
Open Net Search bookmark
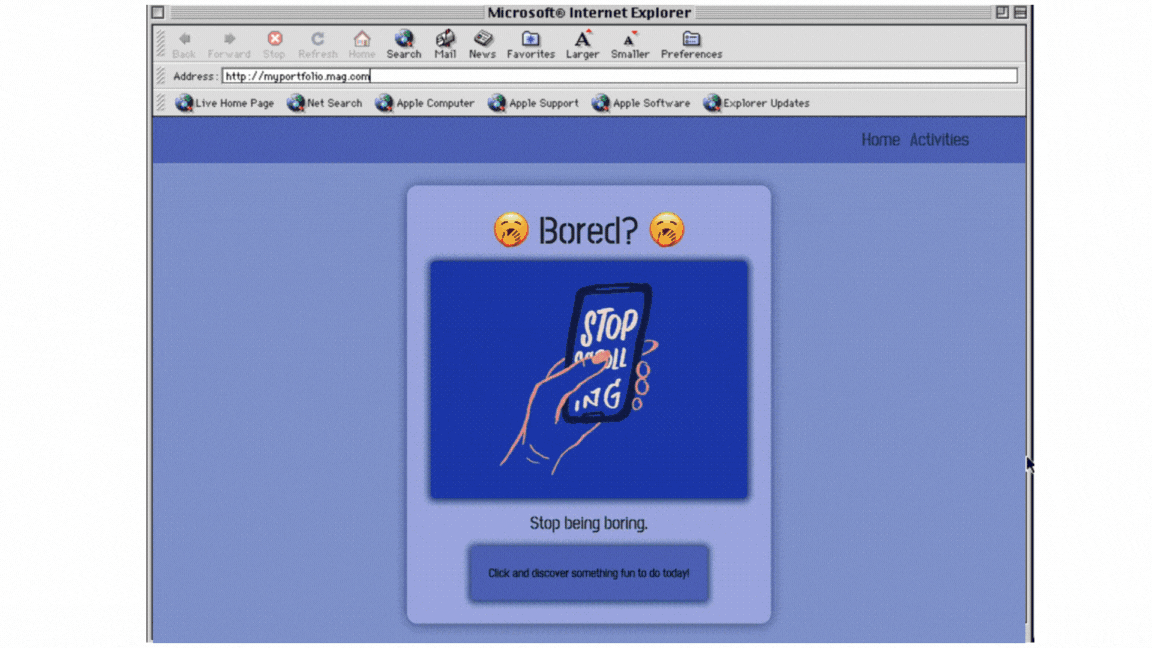coord(325,104)
